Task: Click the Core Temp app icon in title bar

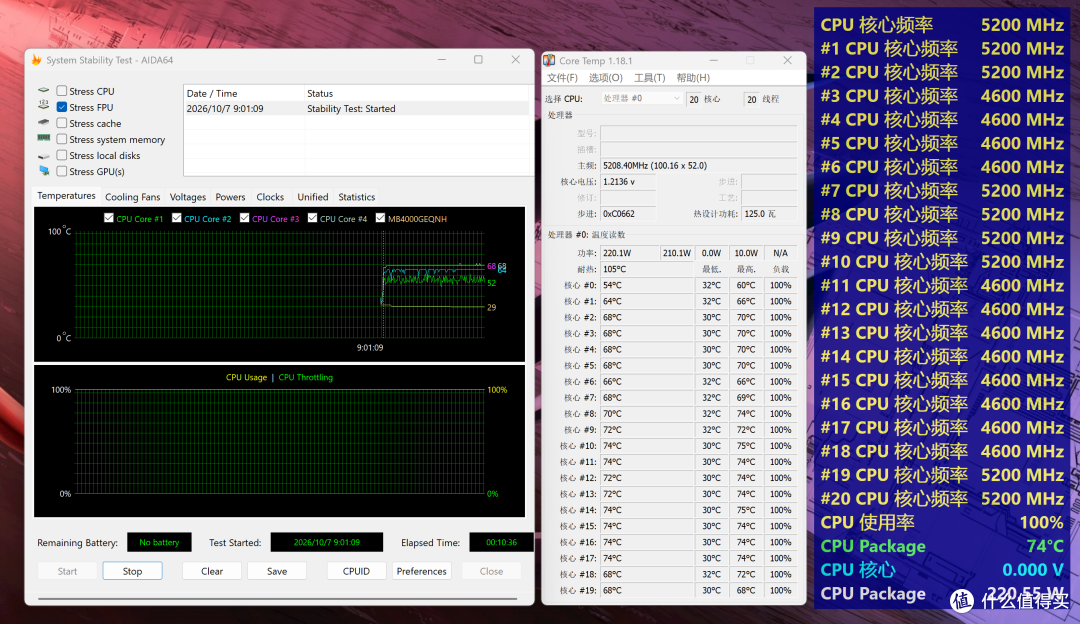Action: coord(549,61)
